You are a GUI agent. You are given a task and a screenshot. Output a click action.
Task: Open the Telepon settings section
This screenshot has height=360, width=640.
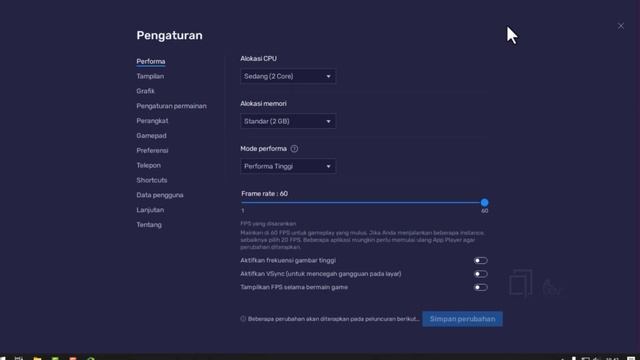click(148, 165)
